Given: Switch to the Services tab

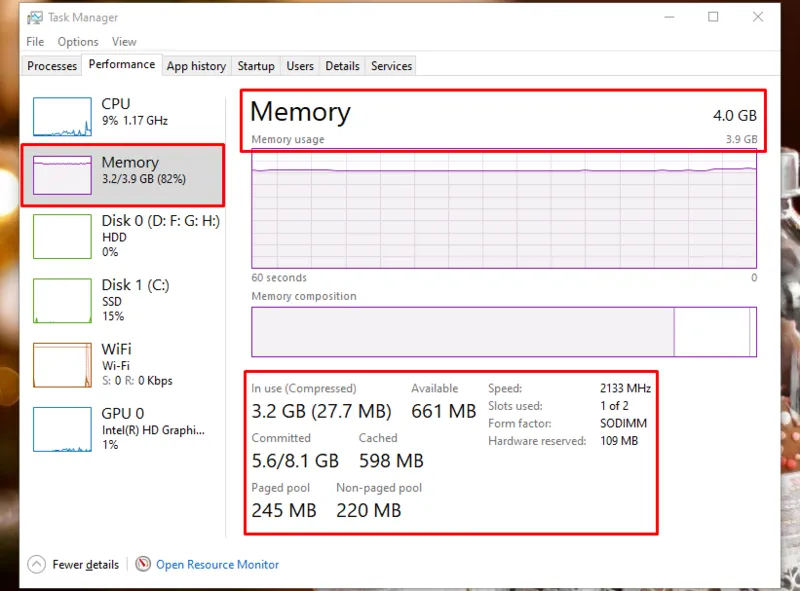Looking at the screenshot, I should (x=391, y=66).
